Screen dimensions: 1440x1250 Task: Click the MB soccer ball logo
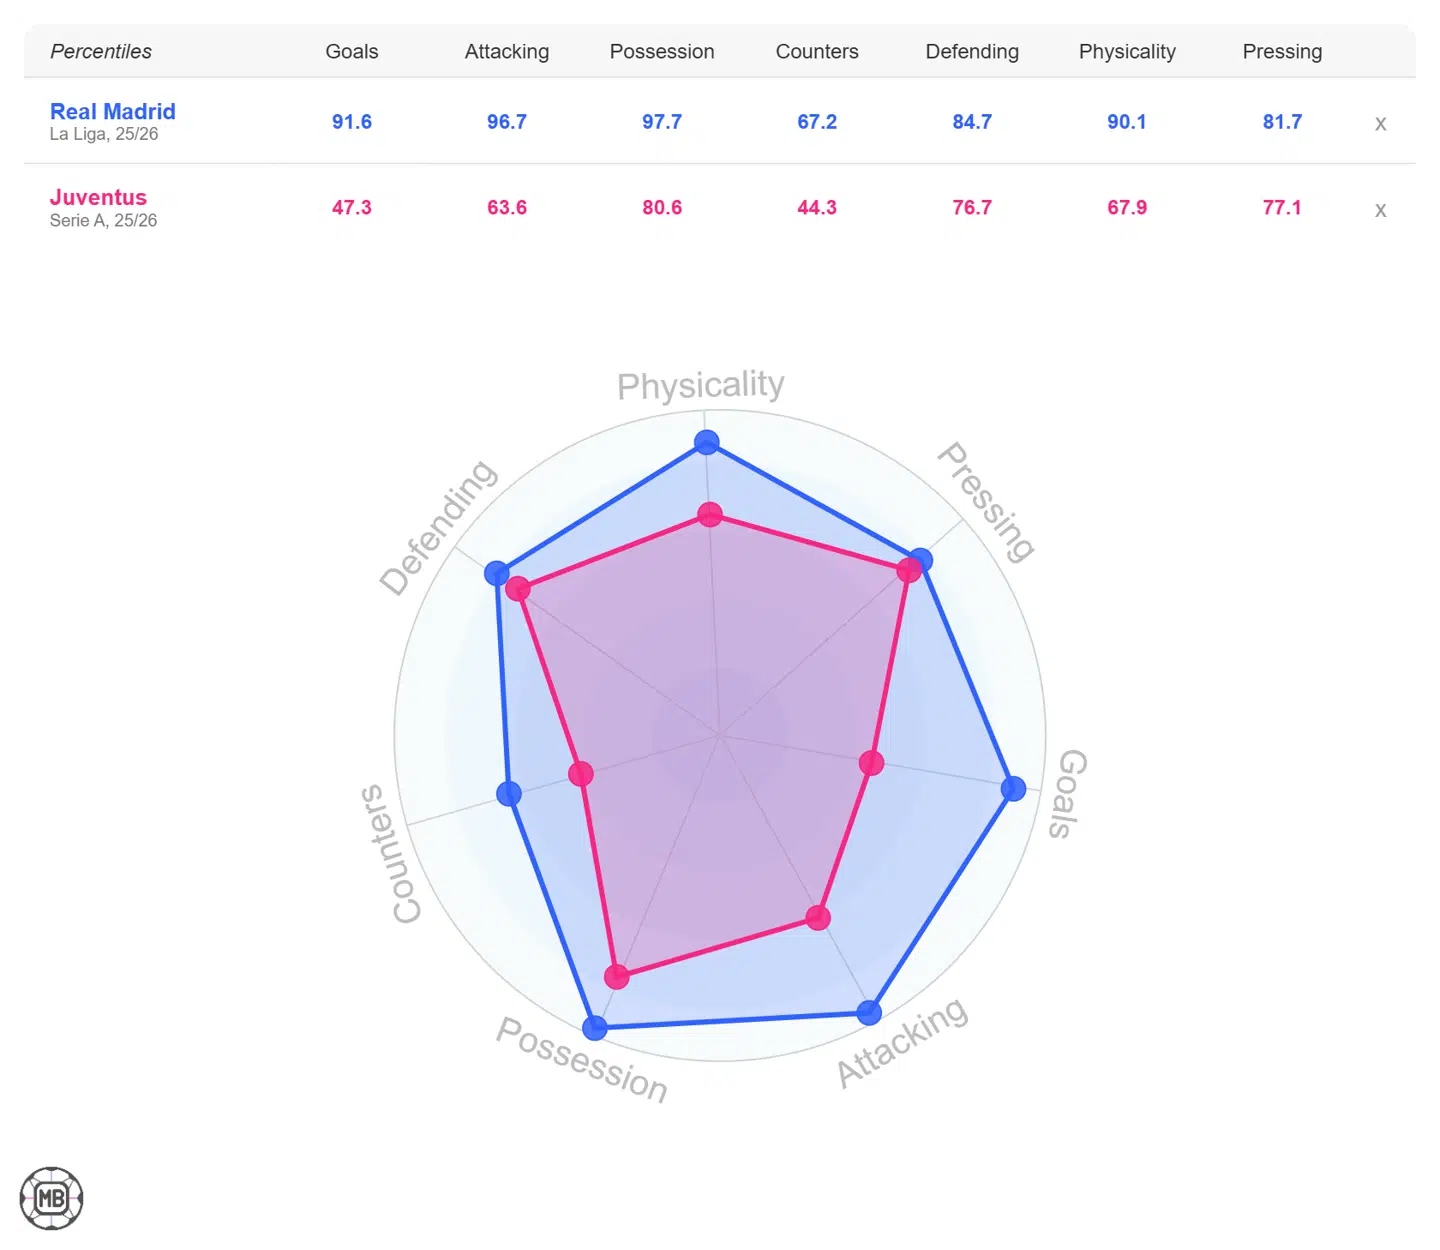pyautogui.click(x=51, y=1198)
